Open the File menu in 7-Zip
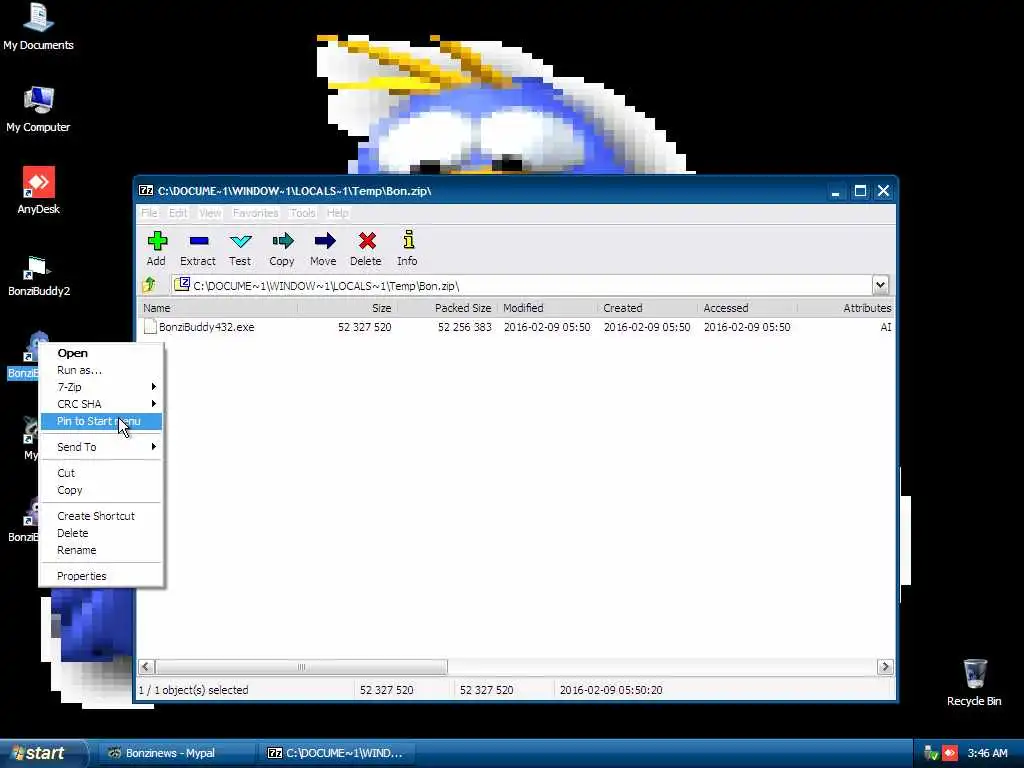The height and width of the screenshot is (768, 1024). click(149, 213)
